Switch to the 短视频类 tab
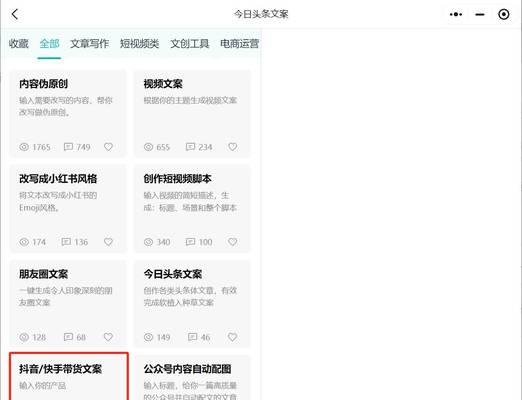The image size is (522, 400). click(139, 43)
